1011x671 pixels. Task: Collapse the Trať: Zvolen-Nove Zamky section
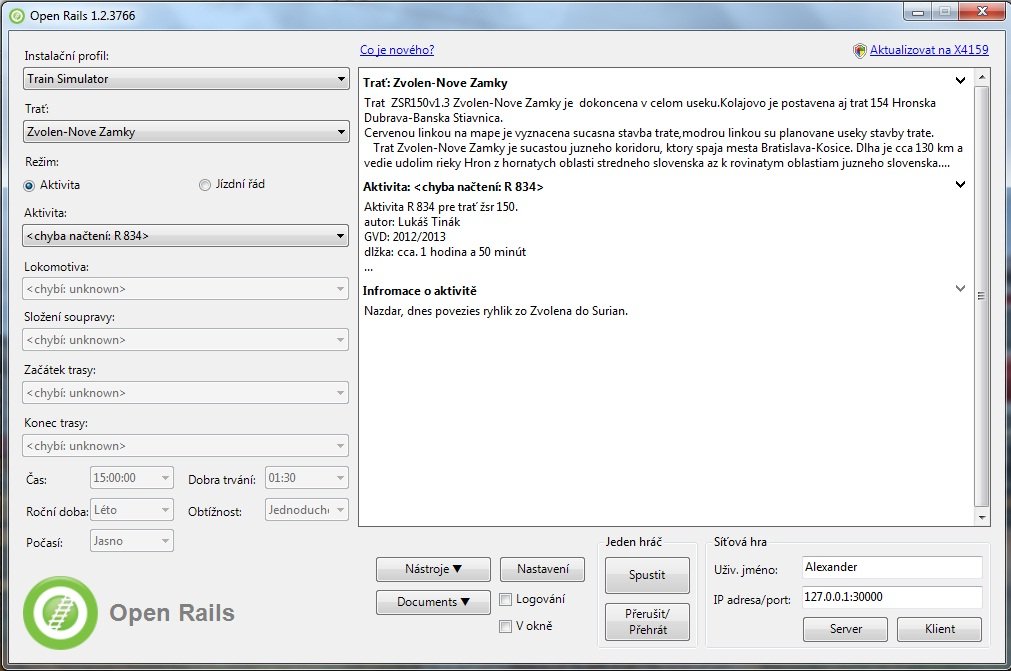tap(960, 81)
